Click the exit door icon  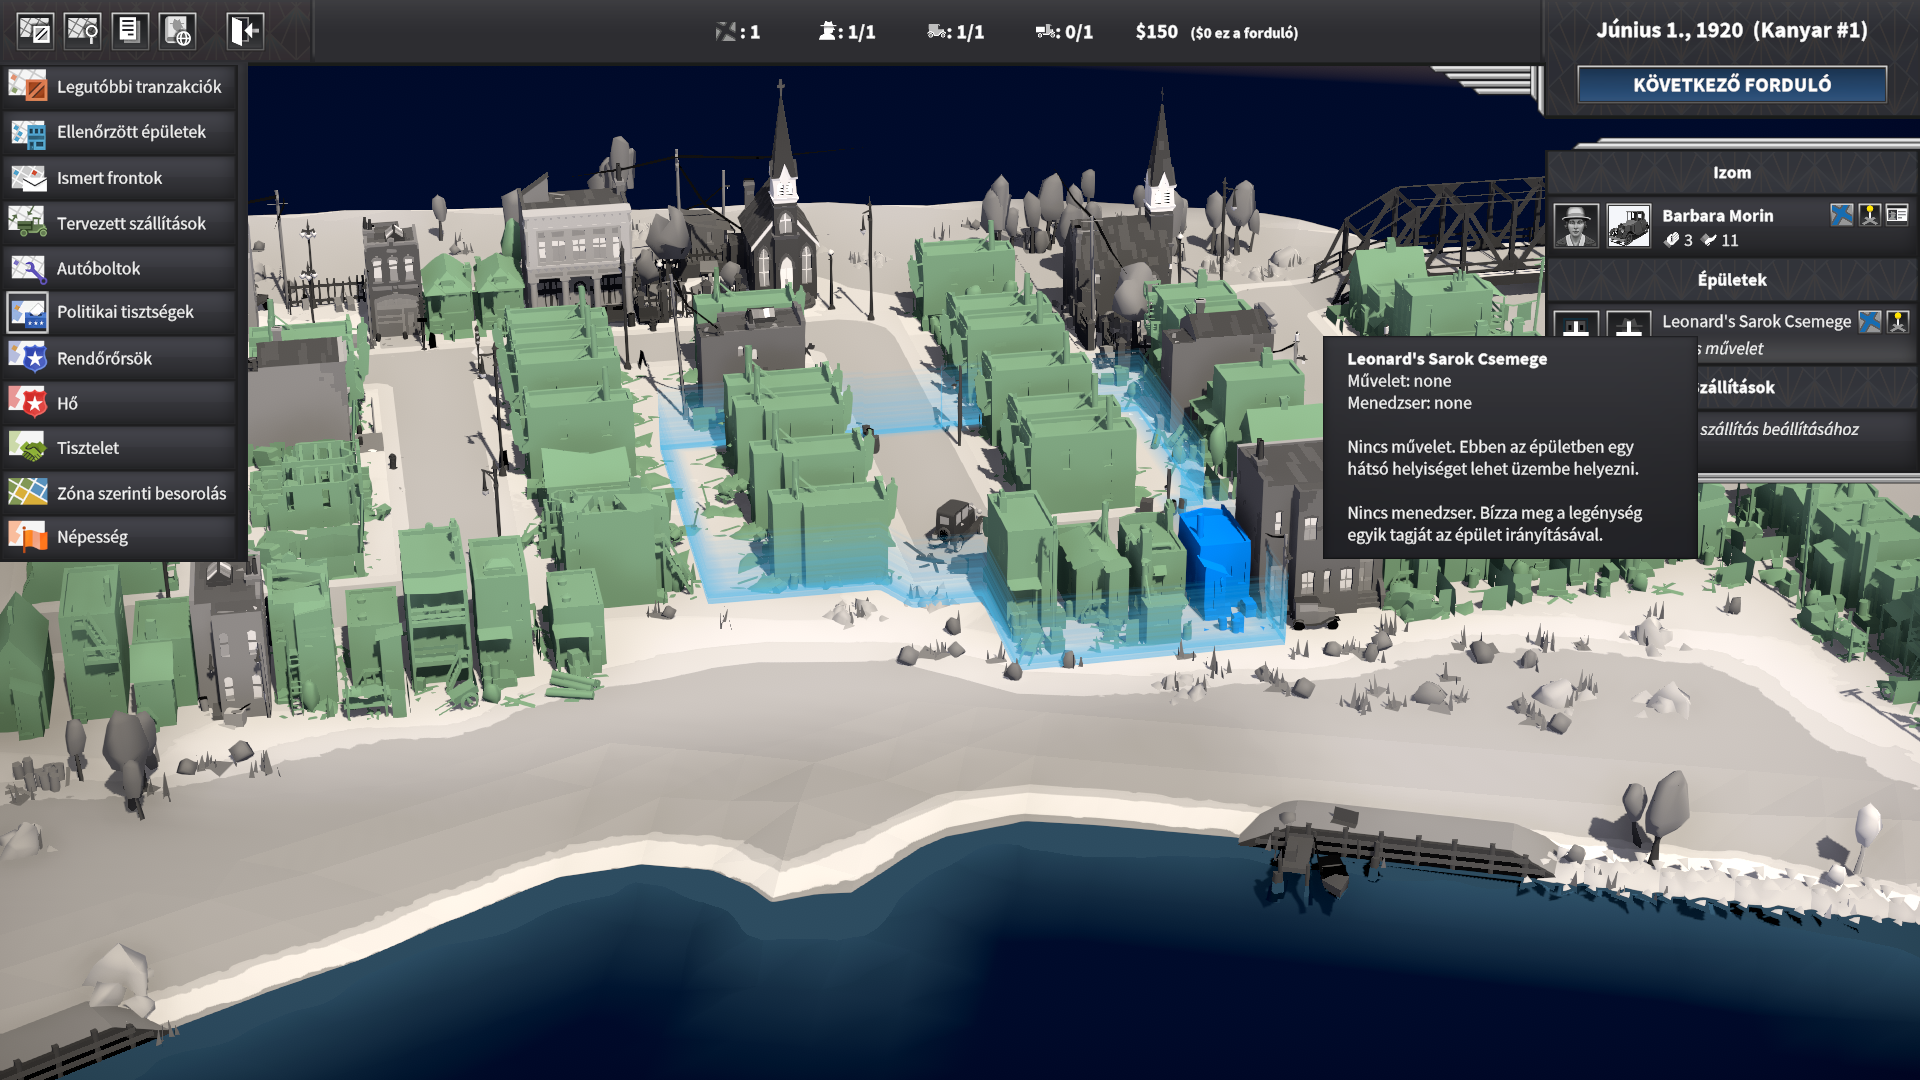tap(244, 30)
